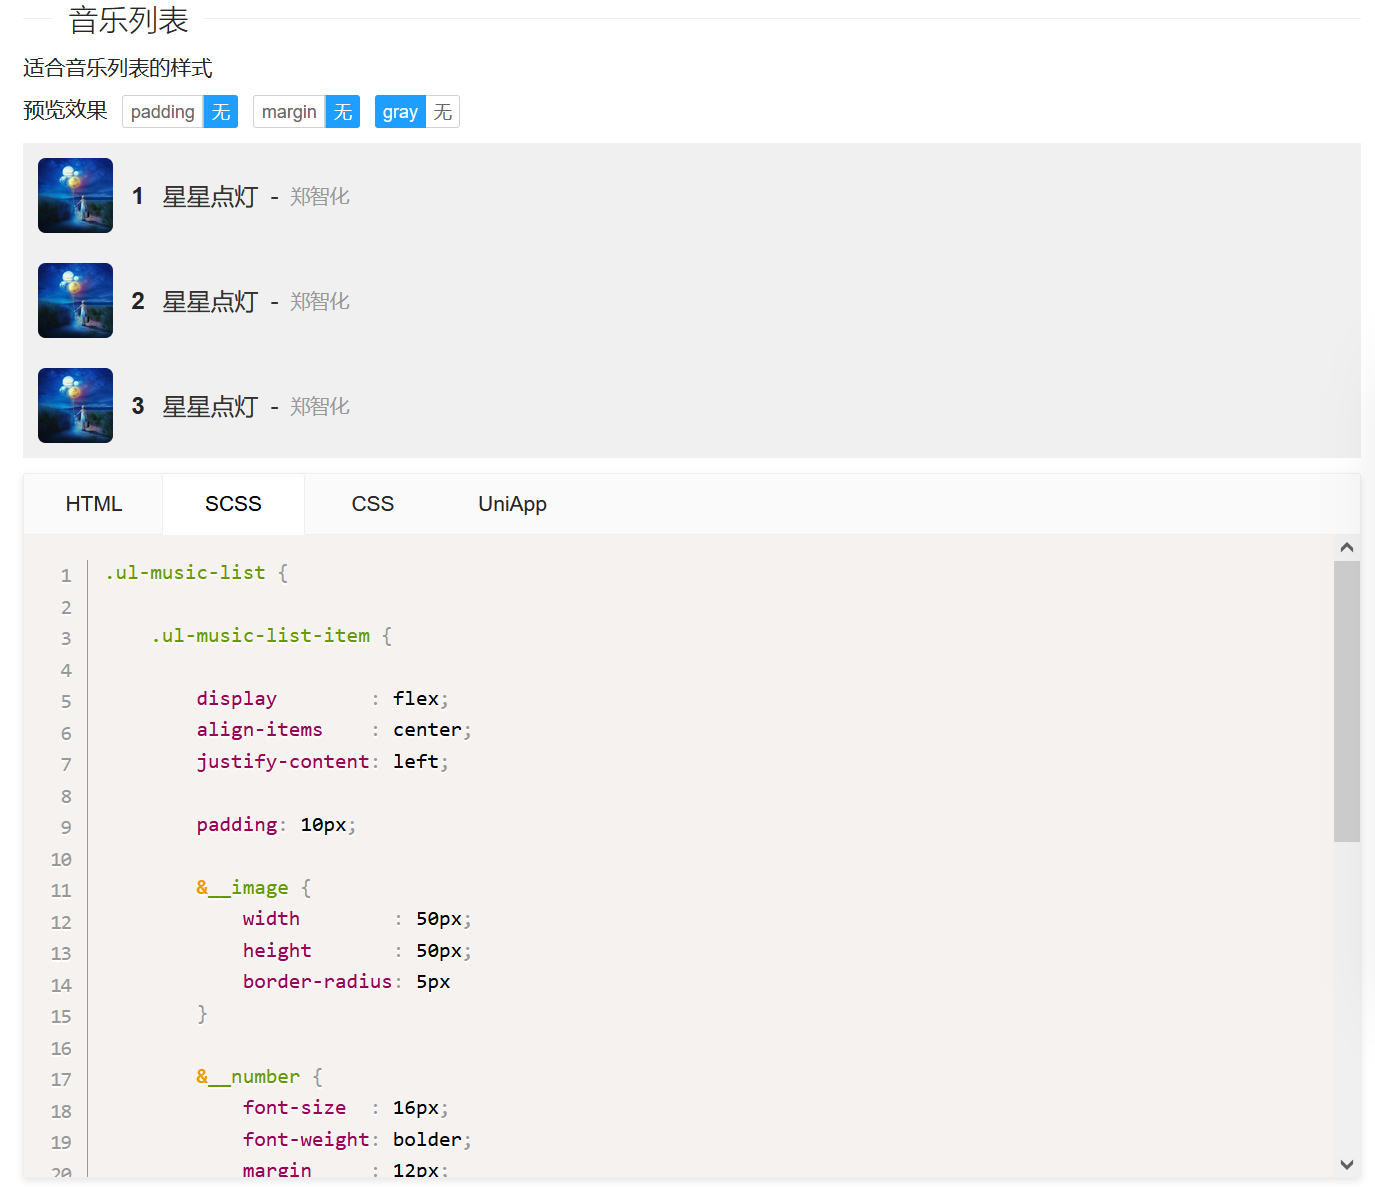The height and width of the screenshot is (1198, 1375).
Task: Click artist 郑智化 in first row
Action: click(x=320, y=197)
